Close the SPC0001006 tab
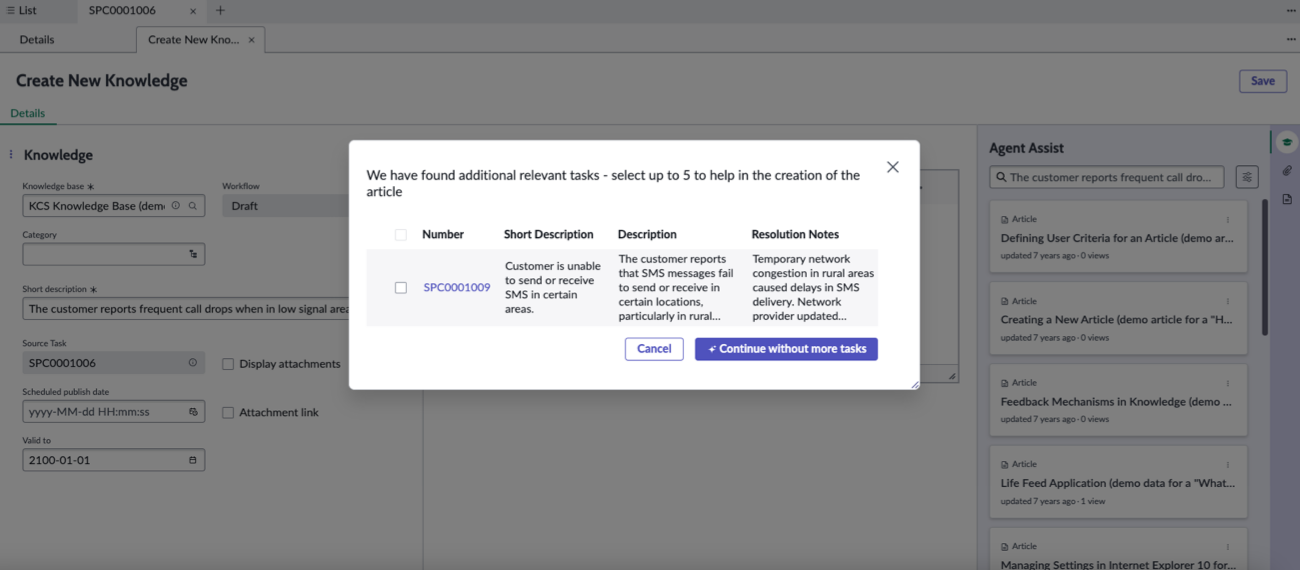This screenshot has width=1300, height=570. click(x=193, y=11)
